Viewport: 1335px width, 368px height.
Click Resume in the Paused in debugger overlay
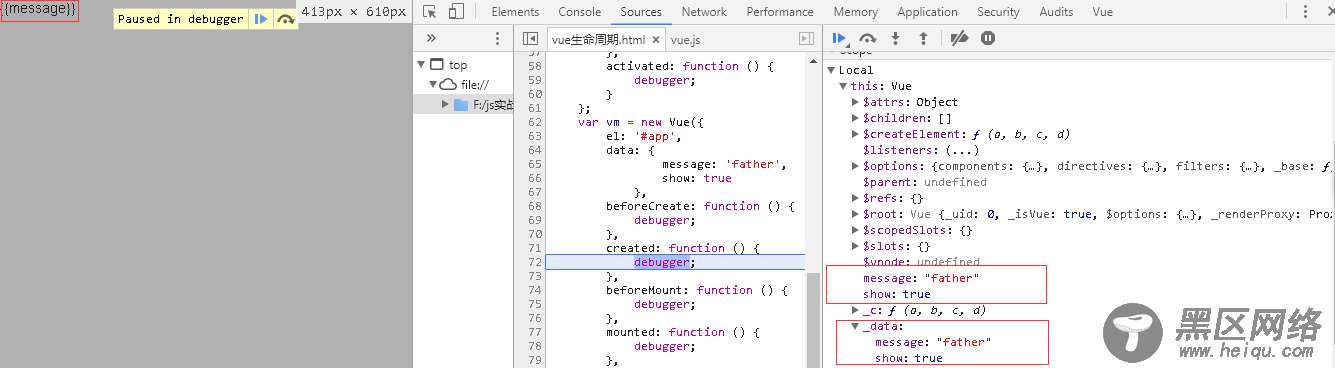(x=260, y=19)
